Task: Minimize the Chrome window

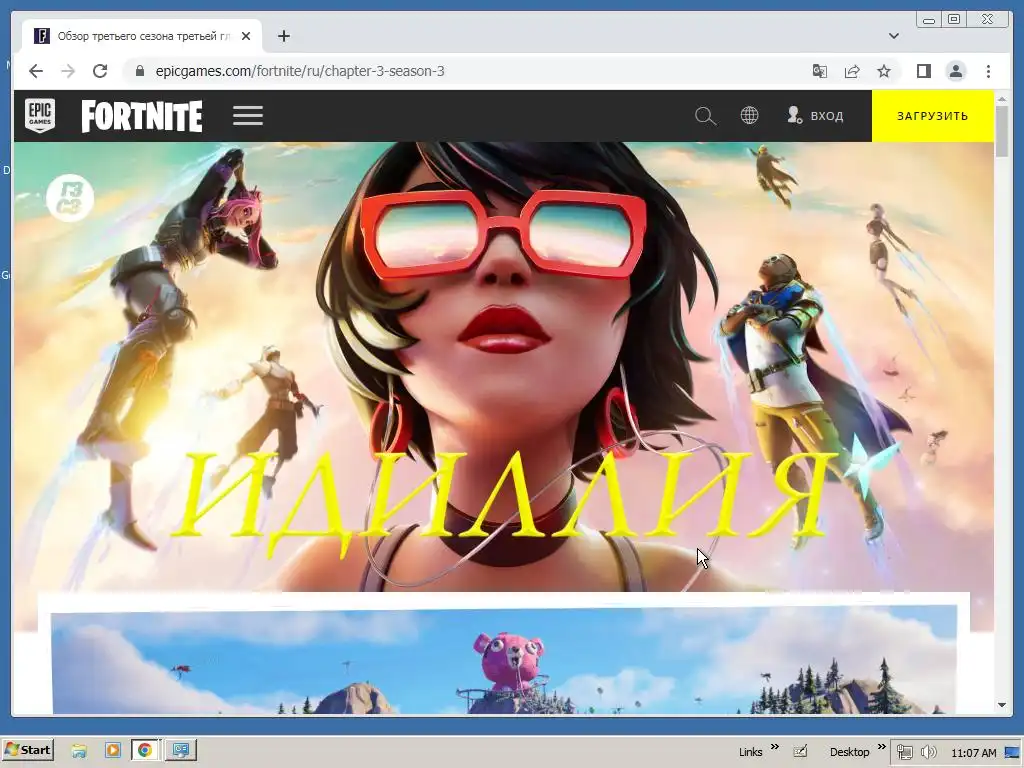Action: (x=928, y=20)
